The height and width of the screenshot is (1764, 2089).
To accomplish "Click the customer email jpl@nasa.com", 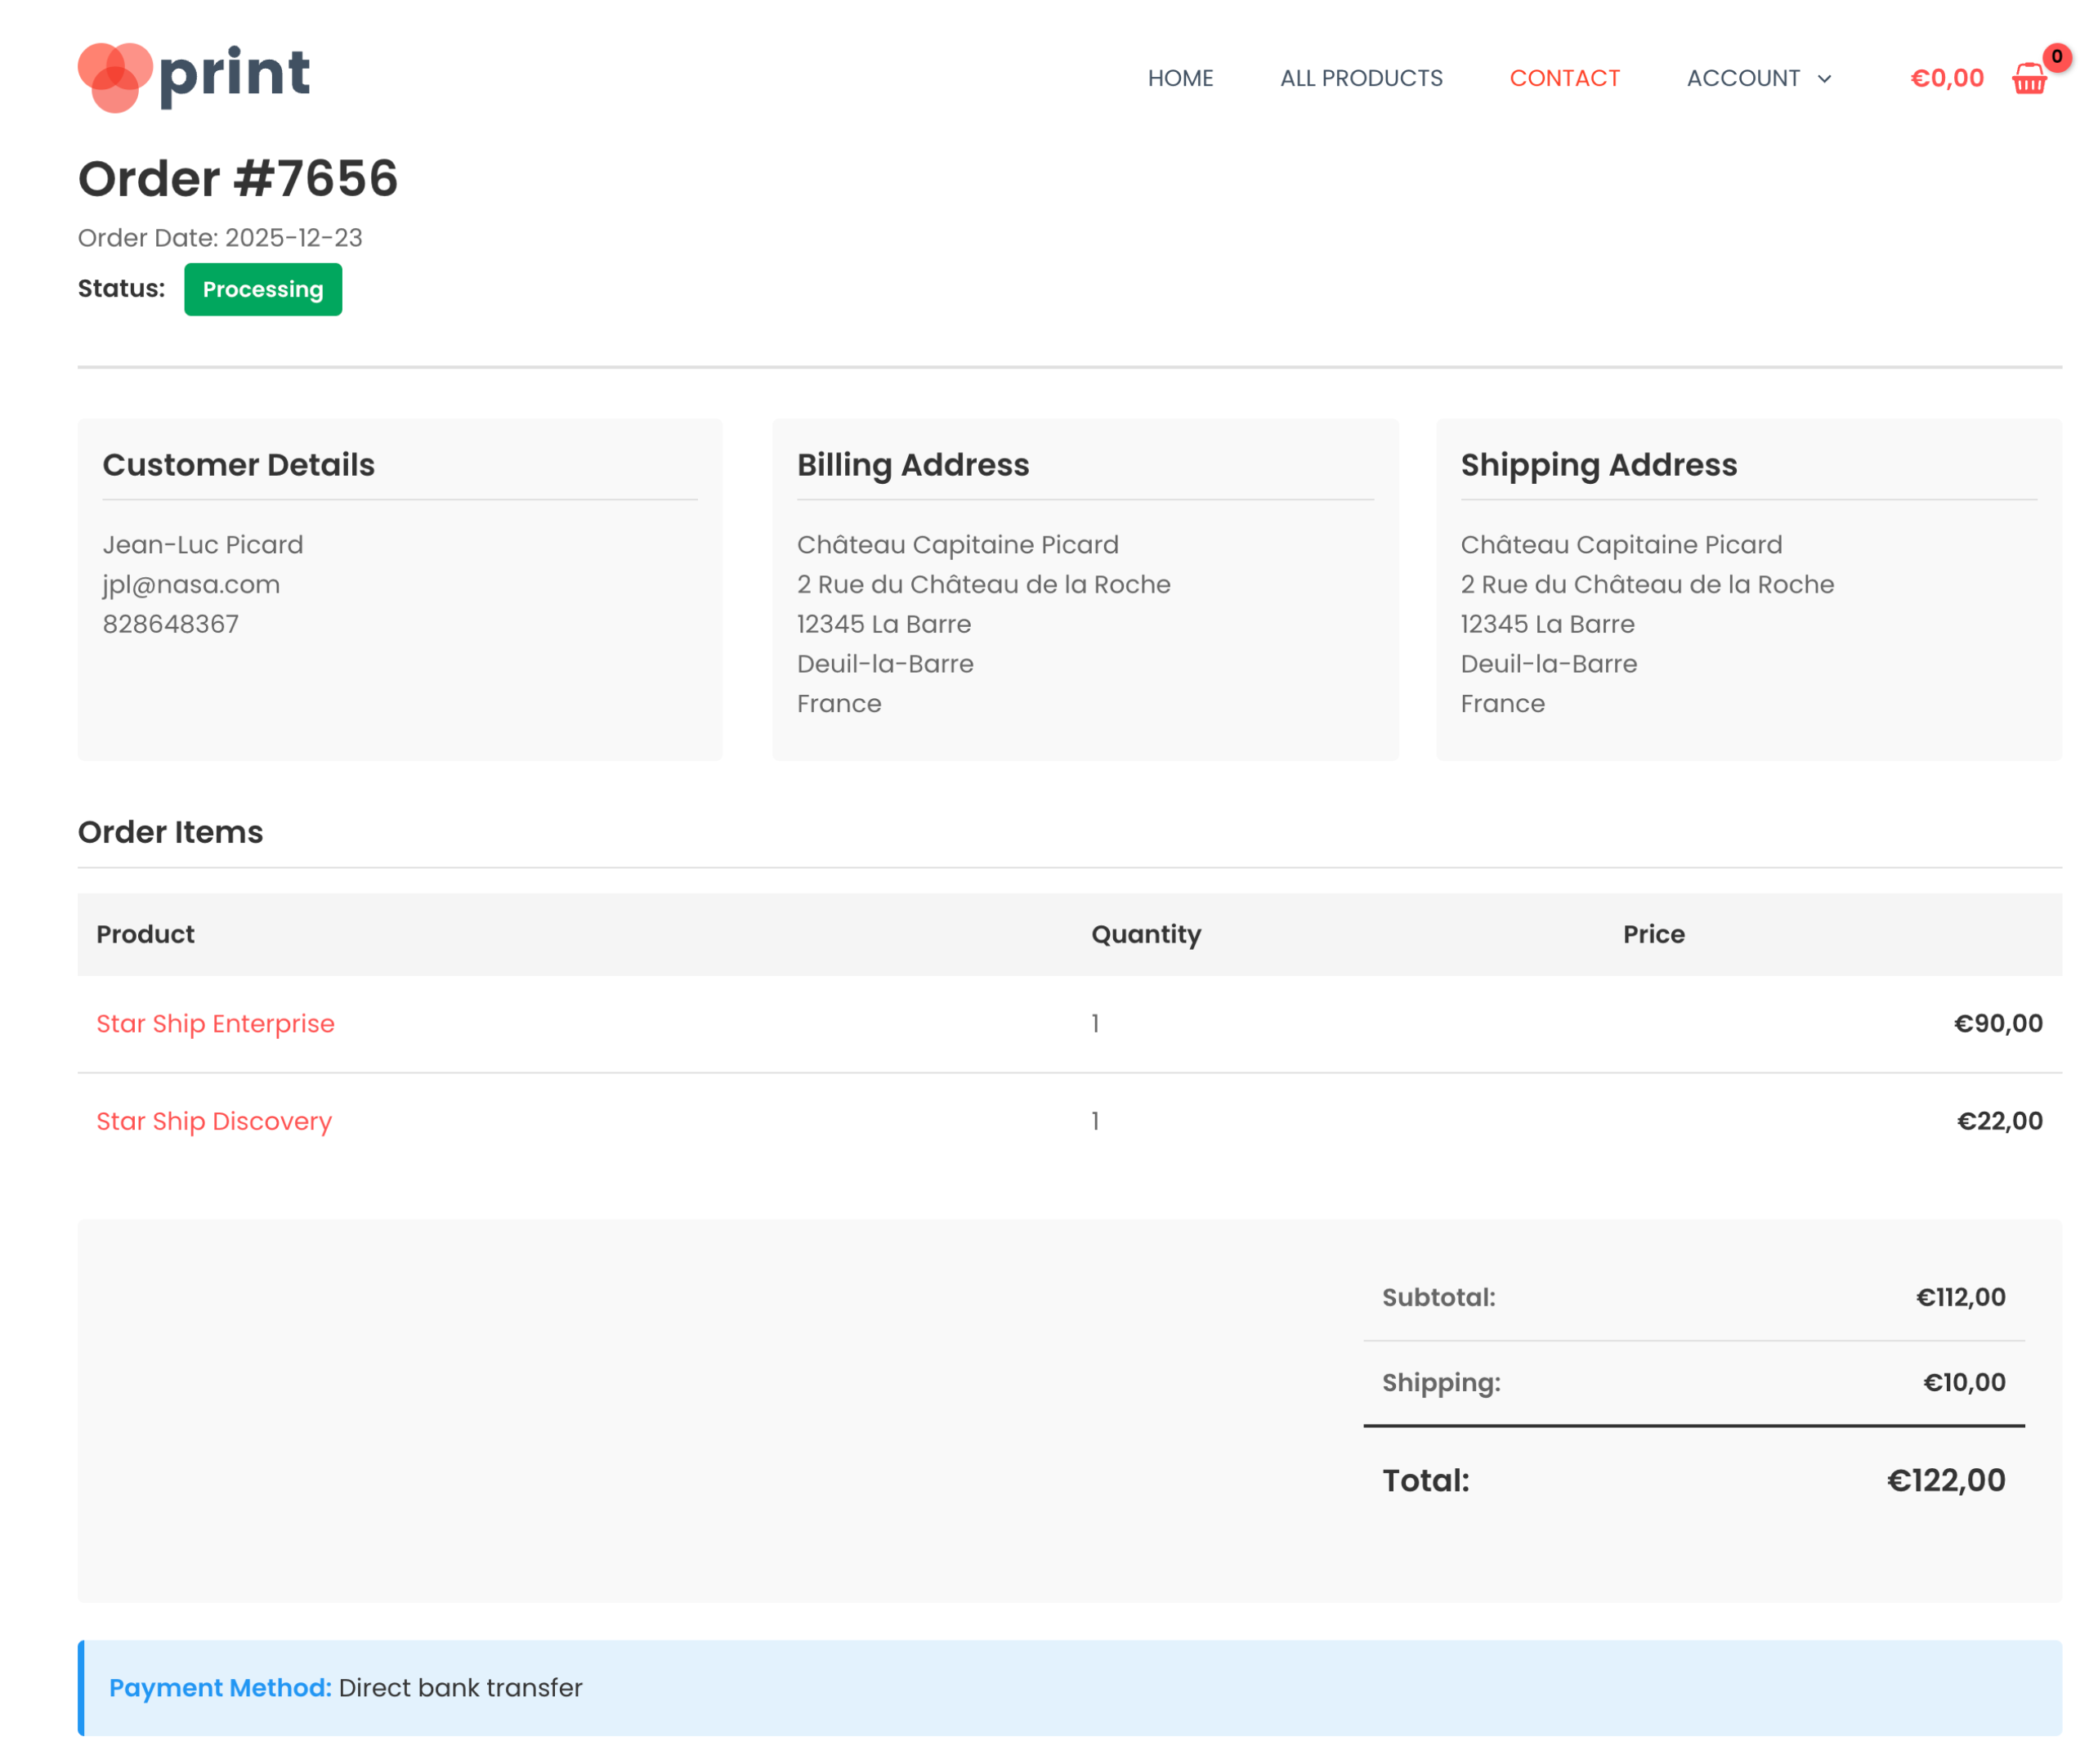I will tap(190, 584).
